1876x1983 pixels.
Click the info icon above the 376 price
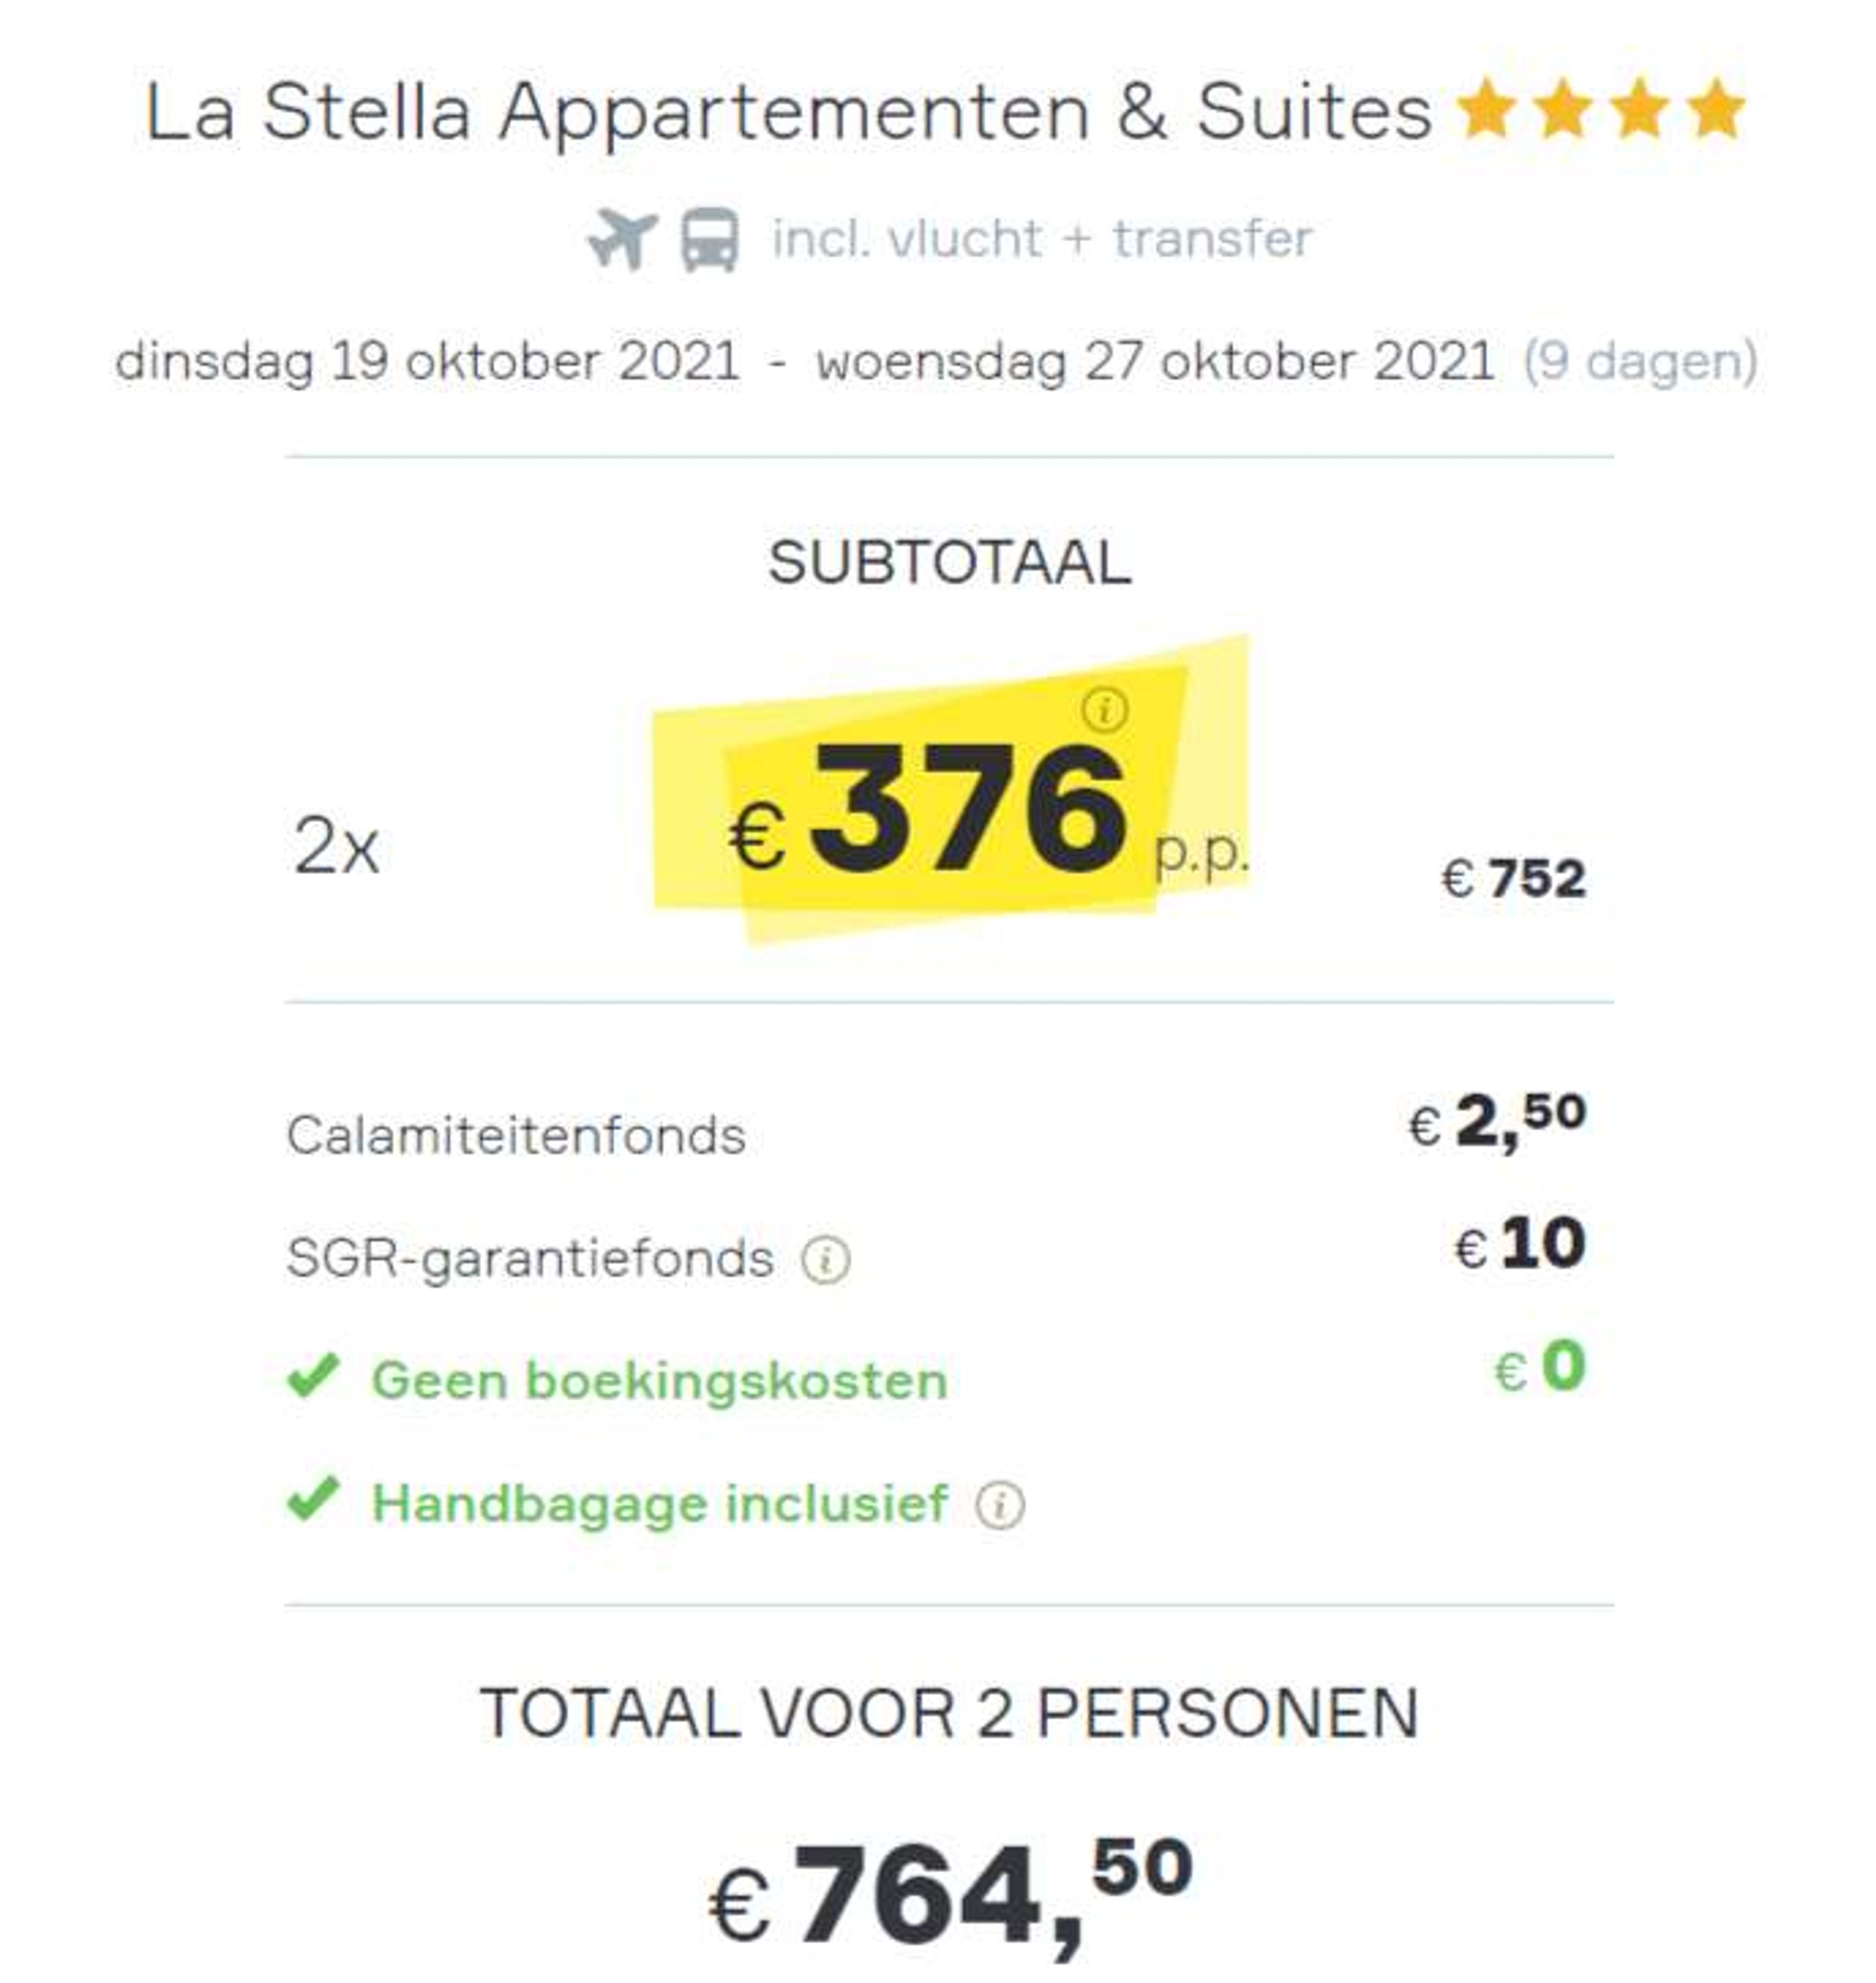1104,710
